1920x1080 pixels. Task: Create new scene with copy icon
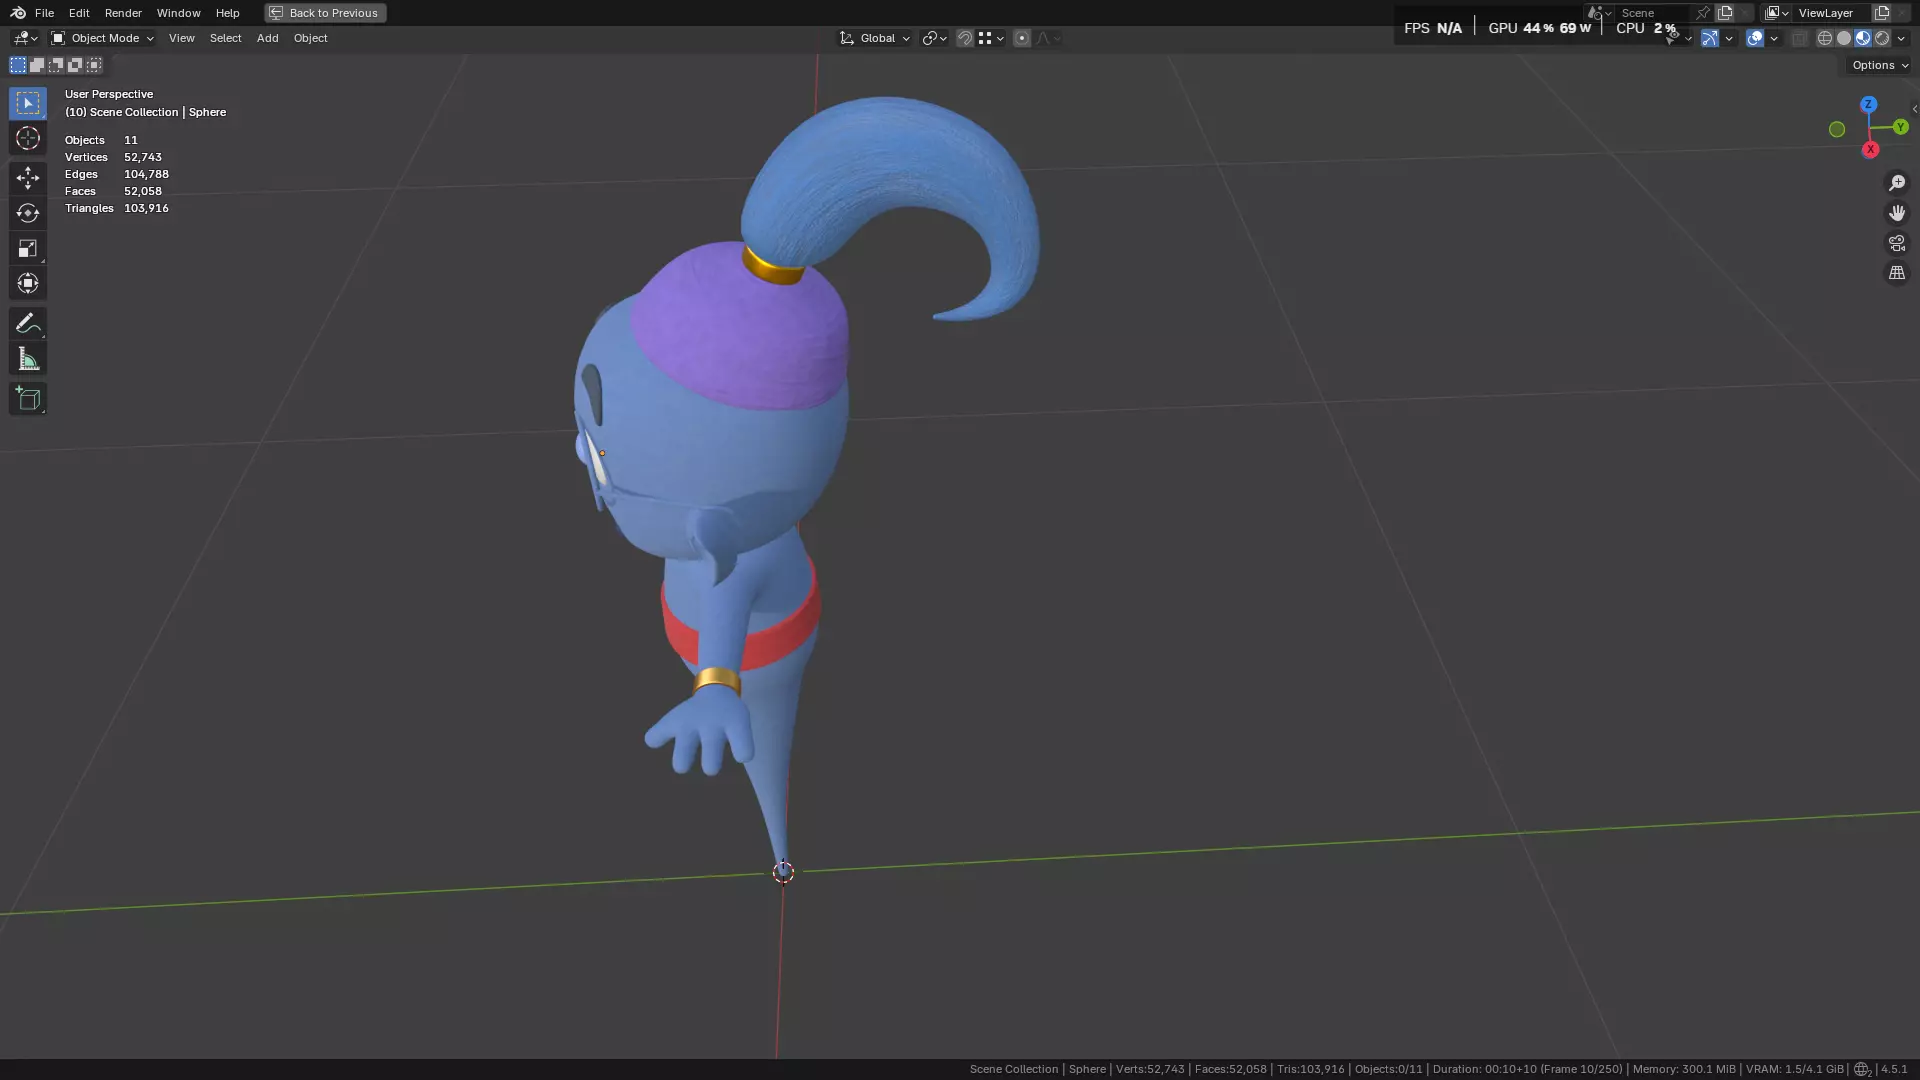pos(1725,13)
